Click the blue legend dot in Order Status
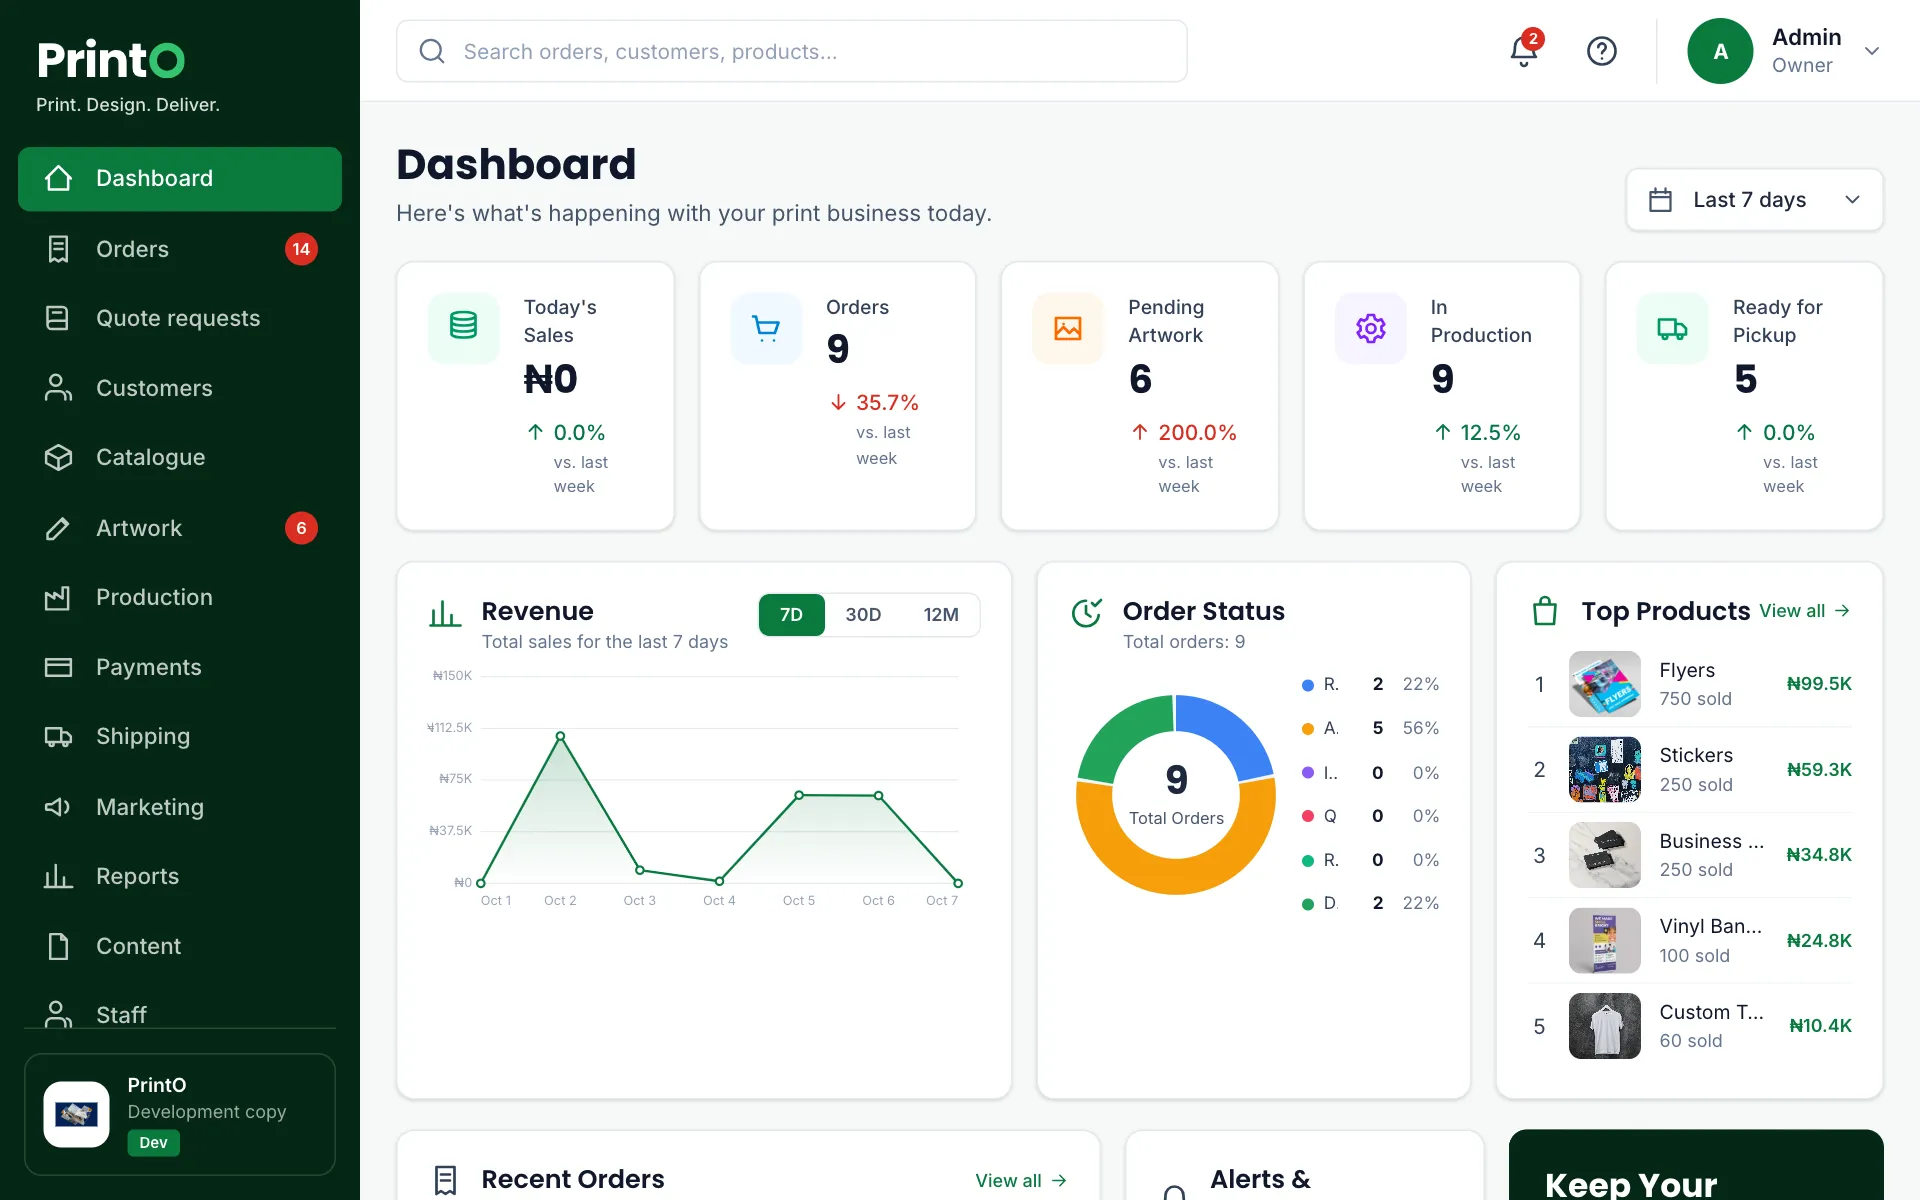Image resolution: width=1920 pixels, height=1200 pixels. (1308, 685)
